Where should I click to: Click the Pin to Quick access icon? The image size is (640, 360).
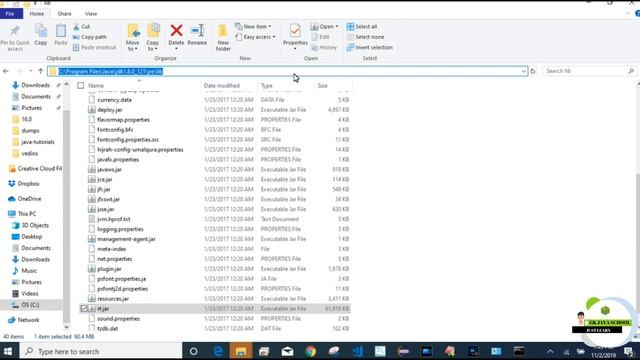click(x=15, y=31)
